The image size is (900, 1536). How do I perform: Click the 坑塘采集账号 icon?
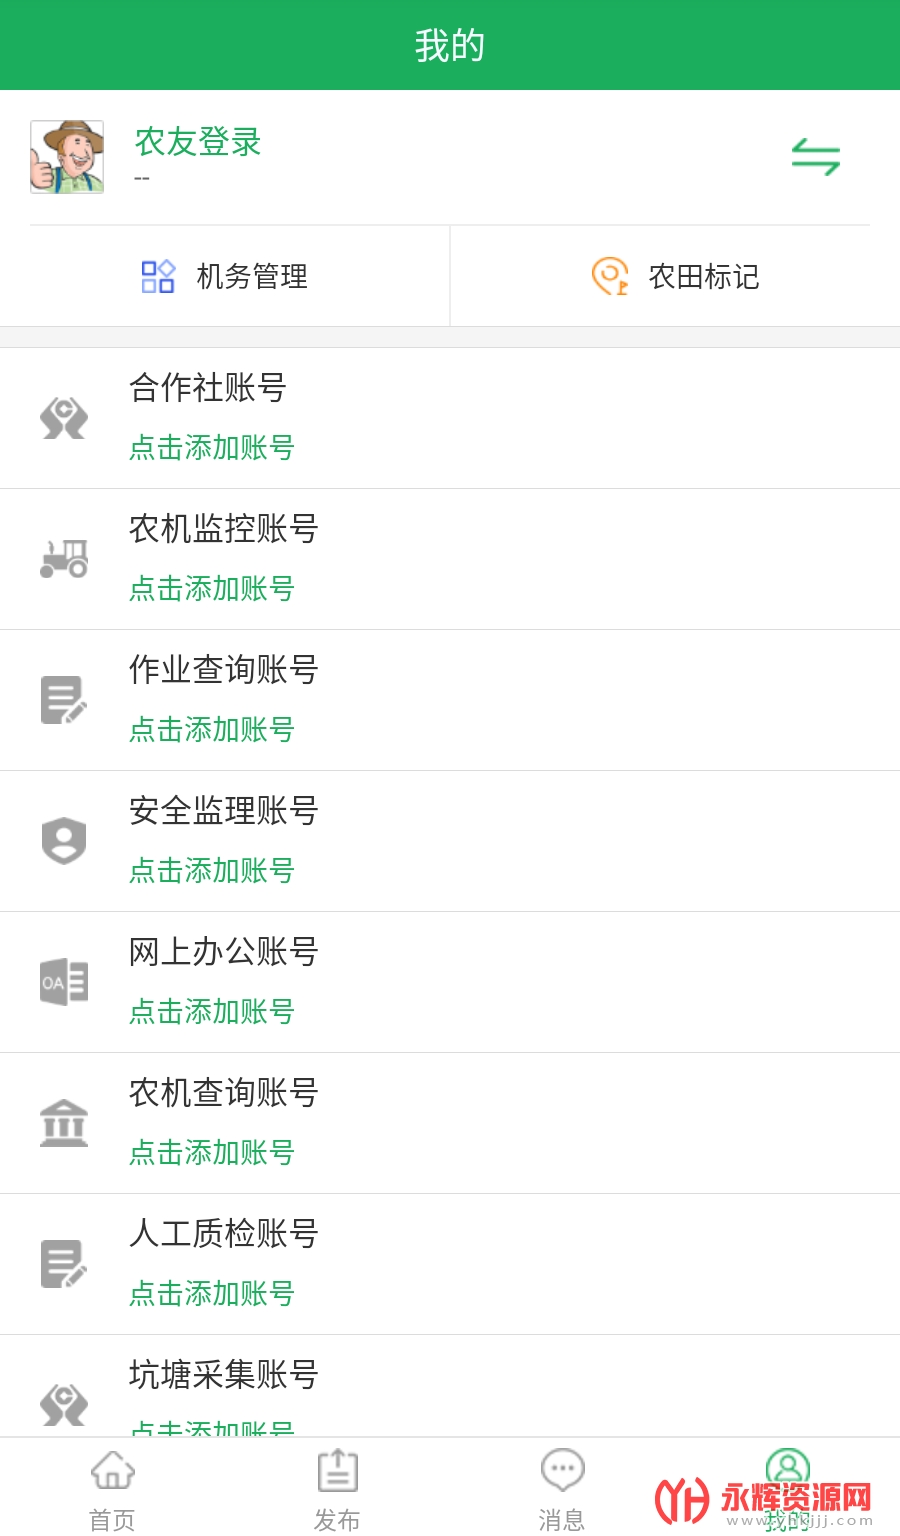[x=64, y=1403]
